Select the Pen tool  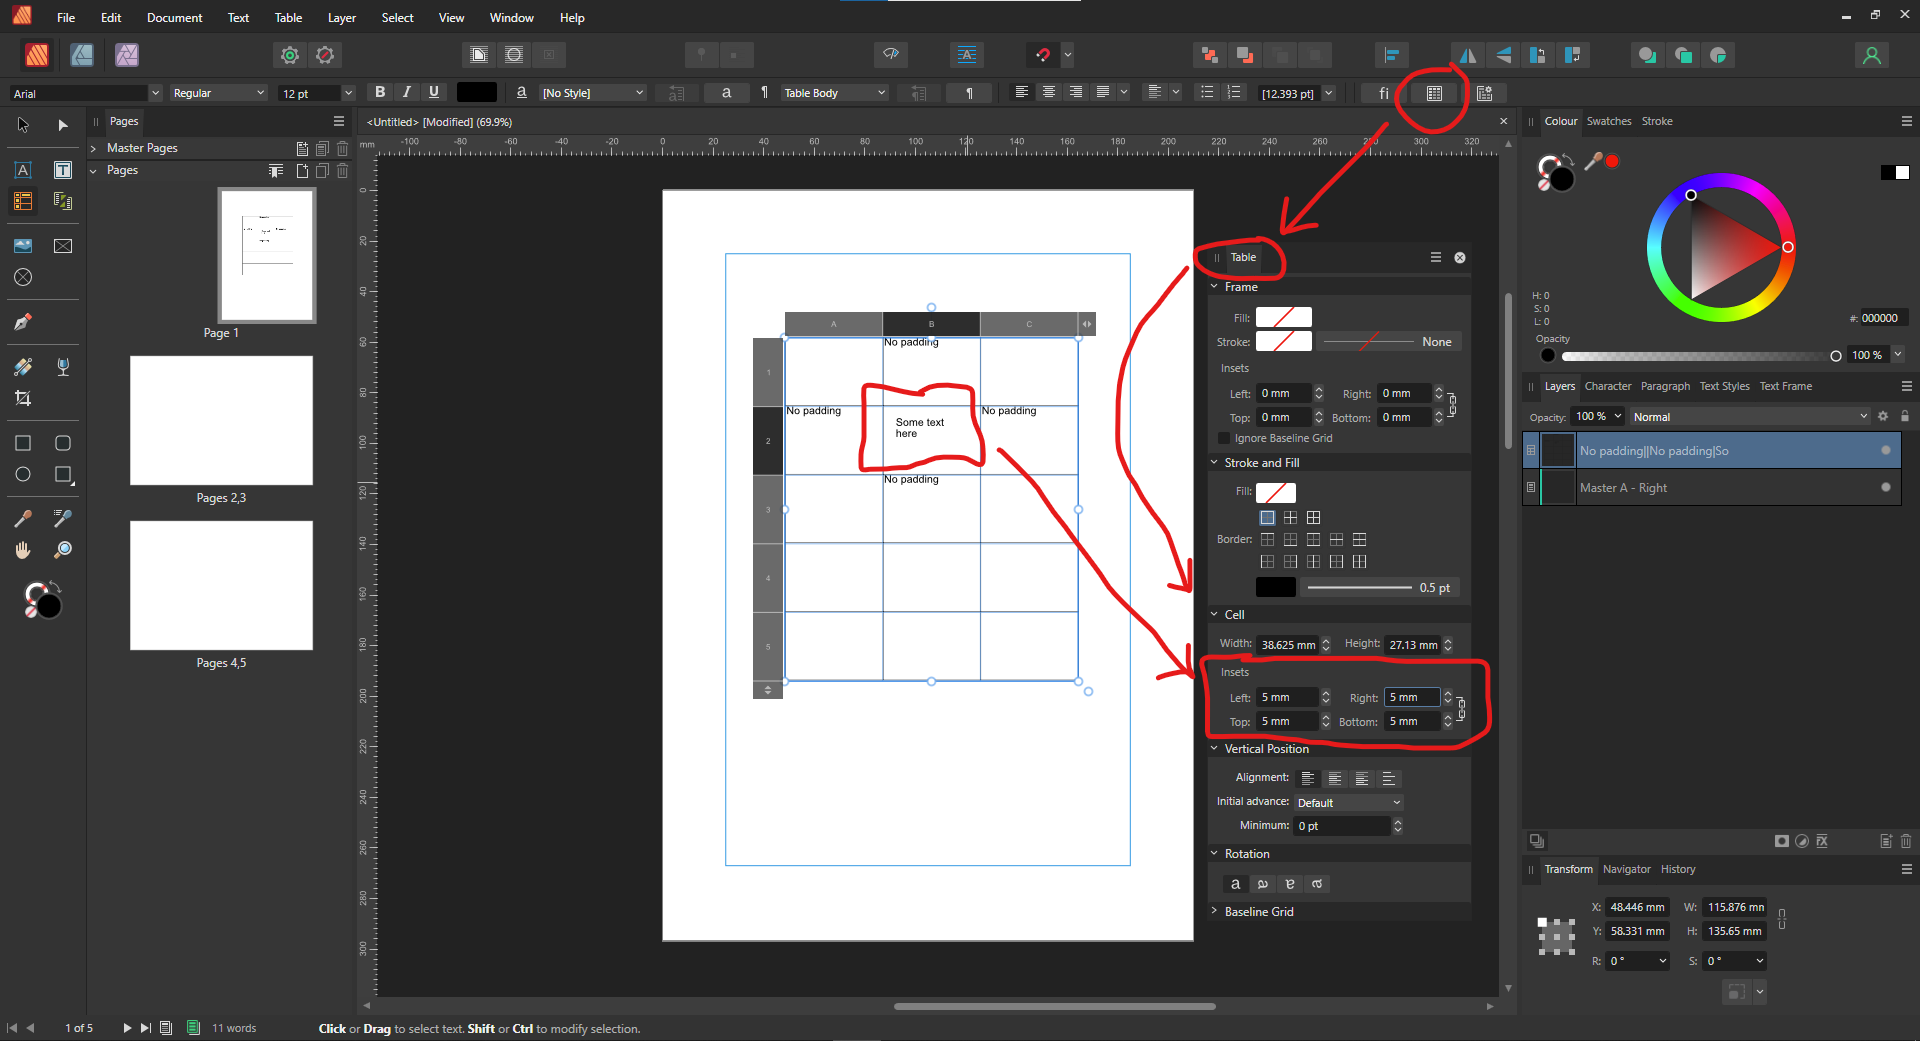[x=23, y=322]
